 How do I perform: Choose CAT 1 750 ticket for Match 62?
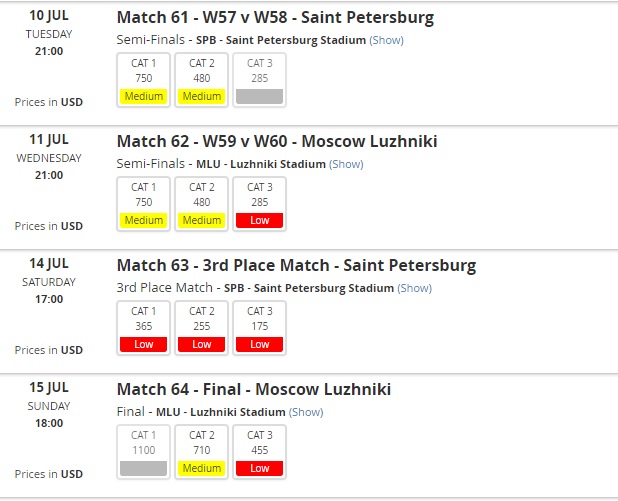[x=143, y=204]
